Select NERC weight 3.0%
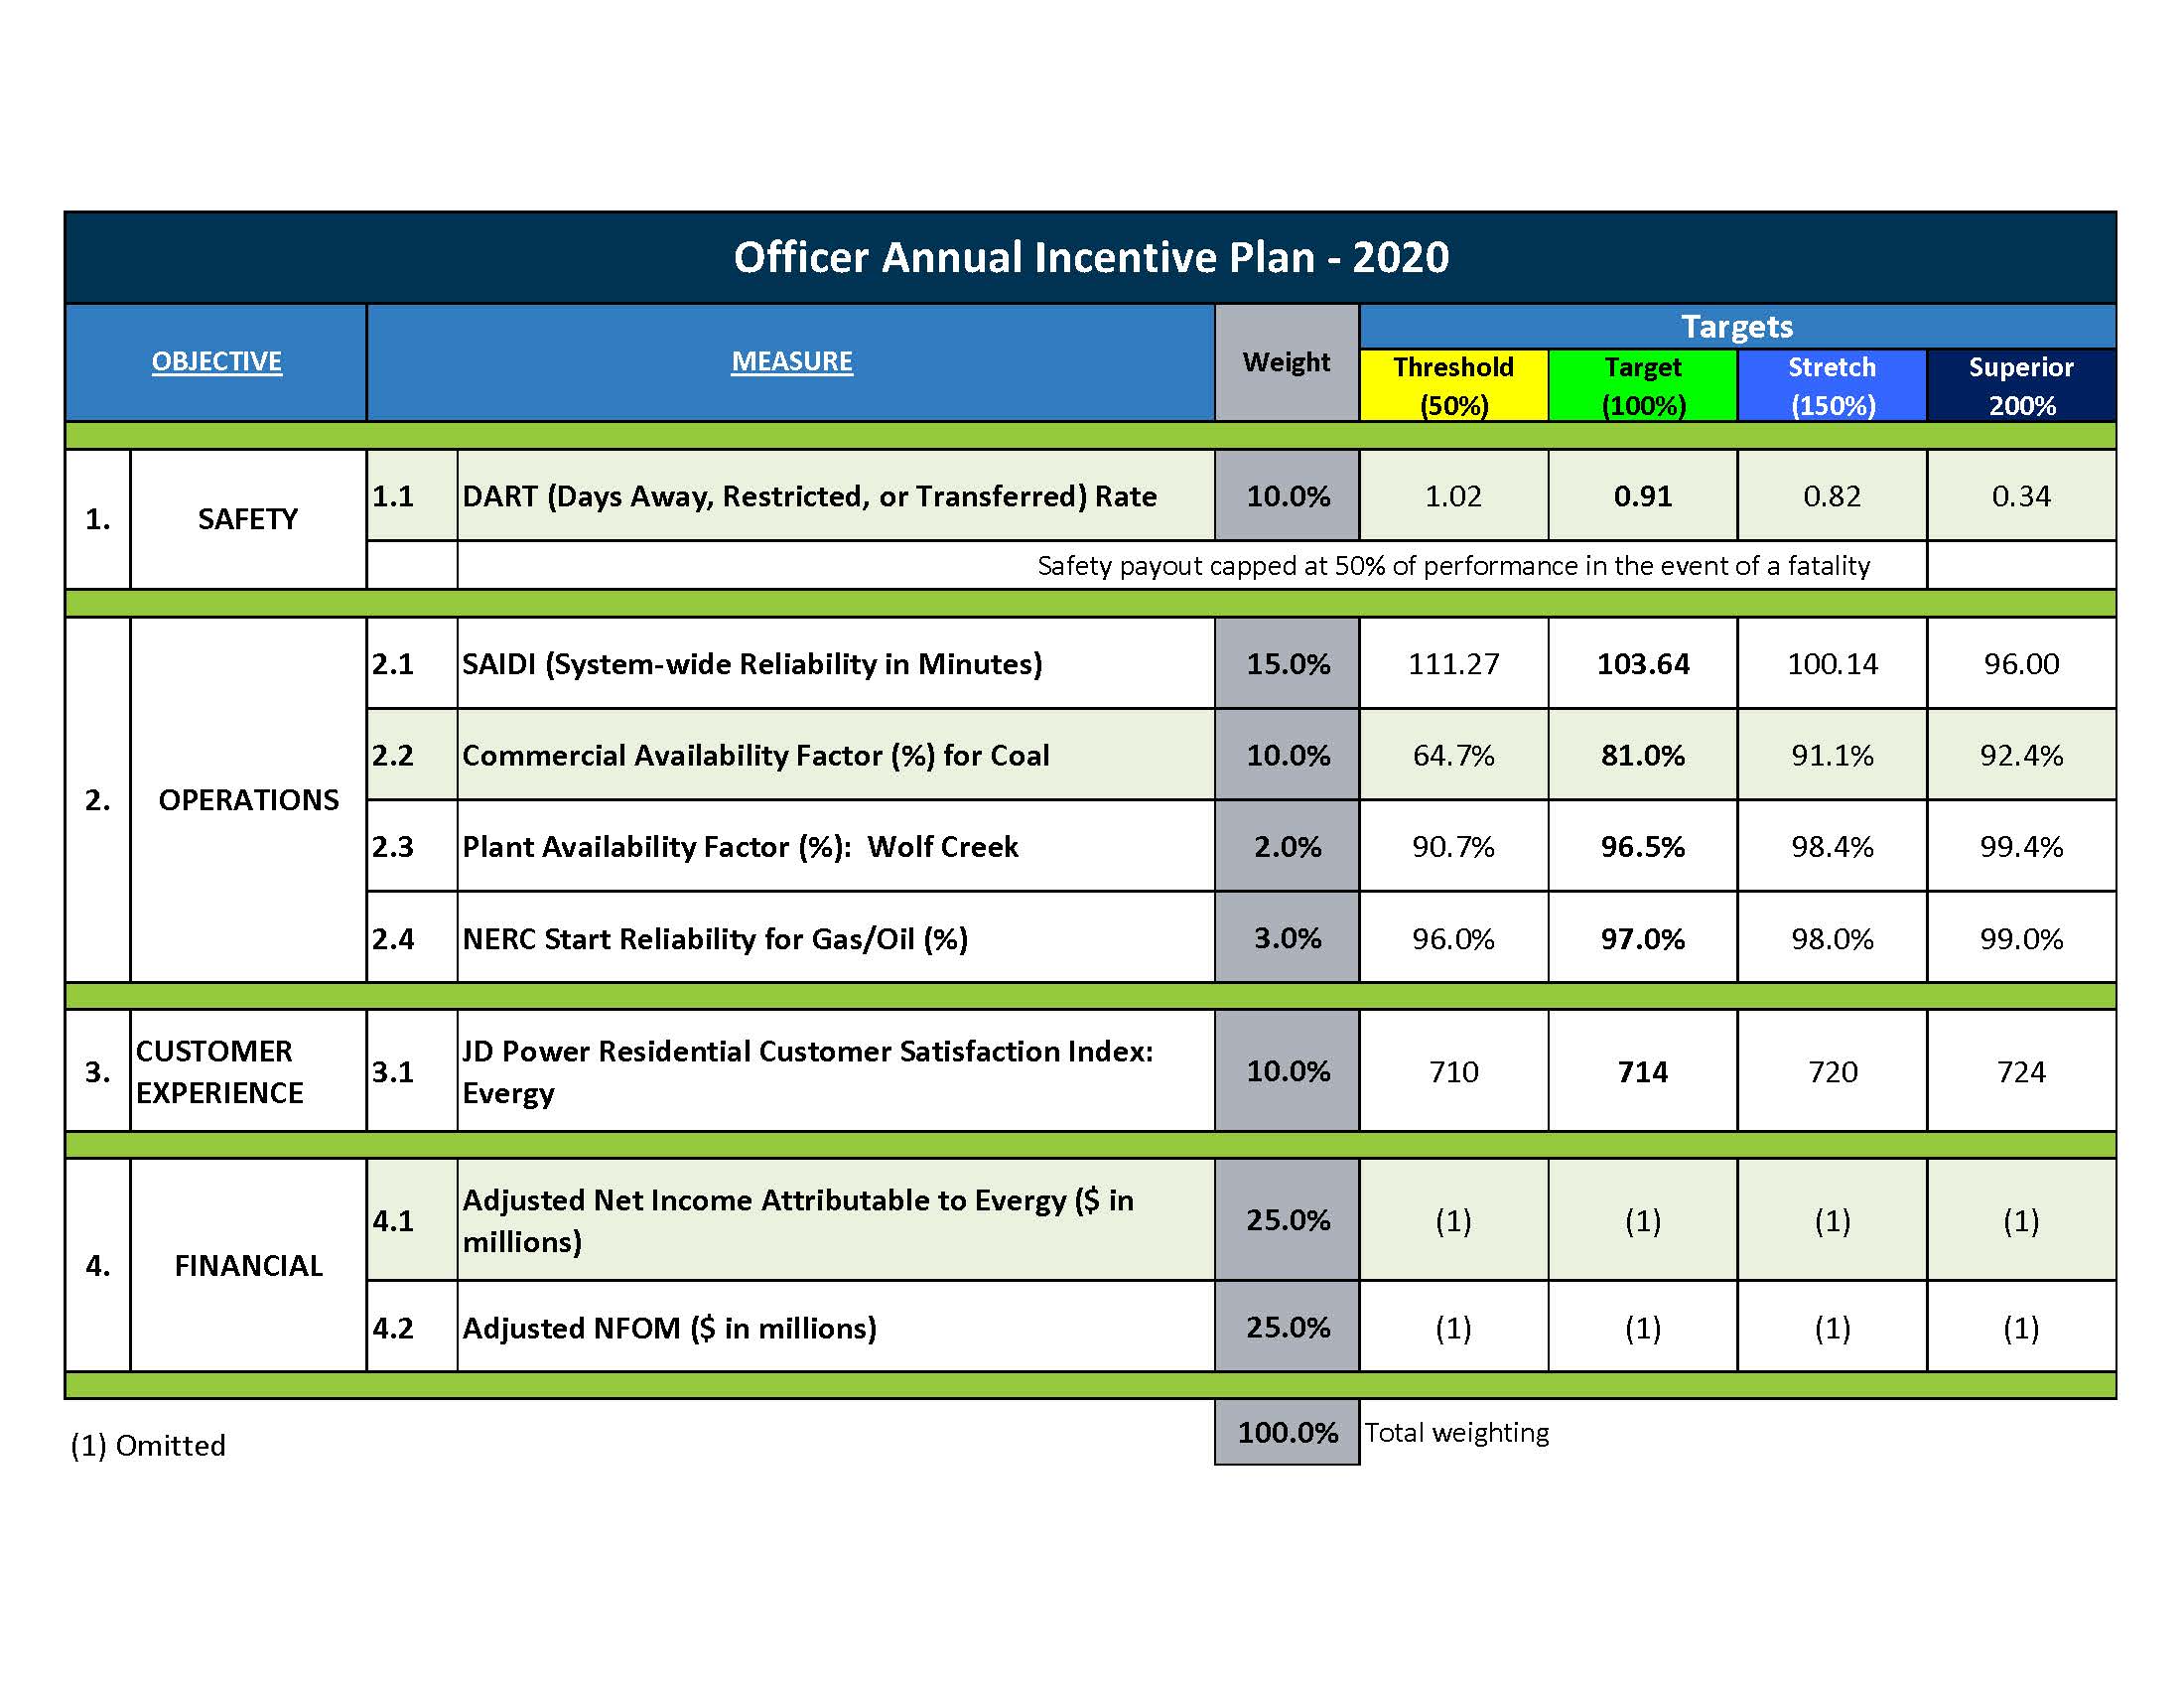Image resolution: width=2184 pixels, height=1688 pixels. (x=1286, y=938)
